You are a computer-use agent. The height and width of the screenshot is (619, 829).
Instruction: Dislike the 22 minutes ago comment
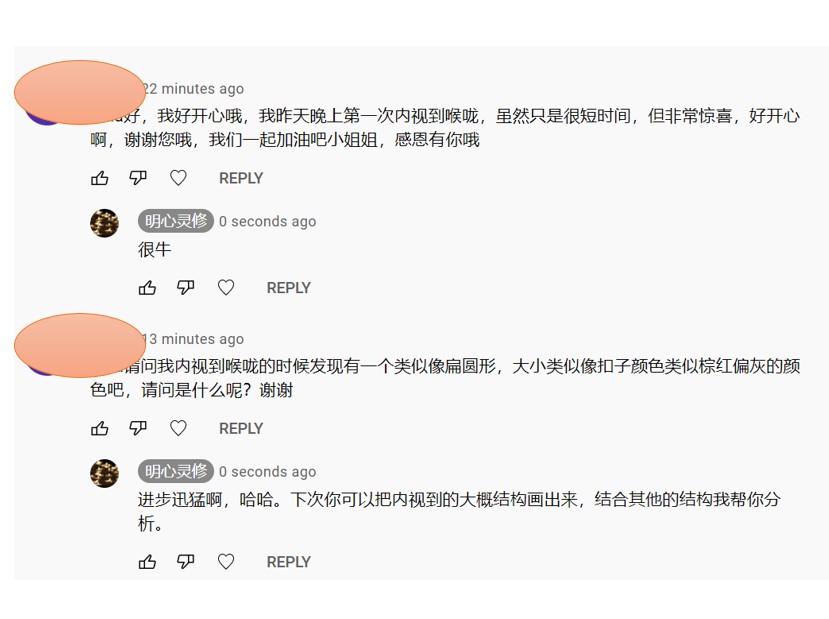138,178
